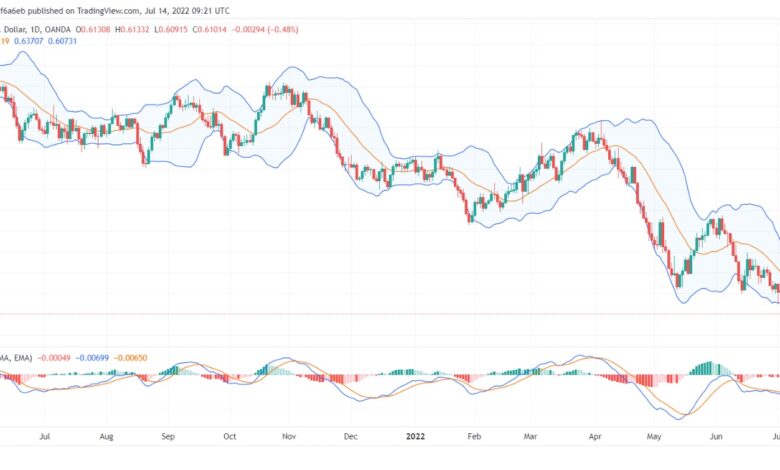Click the bold 2022 year label on time axis
The height and width of the screenshot is (470, 780).
point(415,436)
